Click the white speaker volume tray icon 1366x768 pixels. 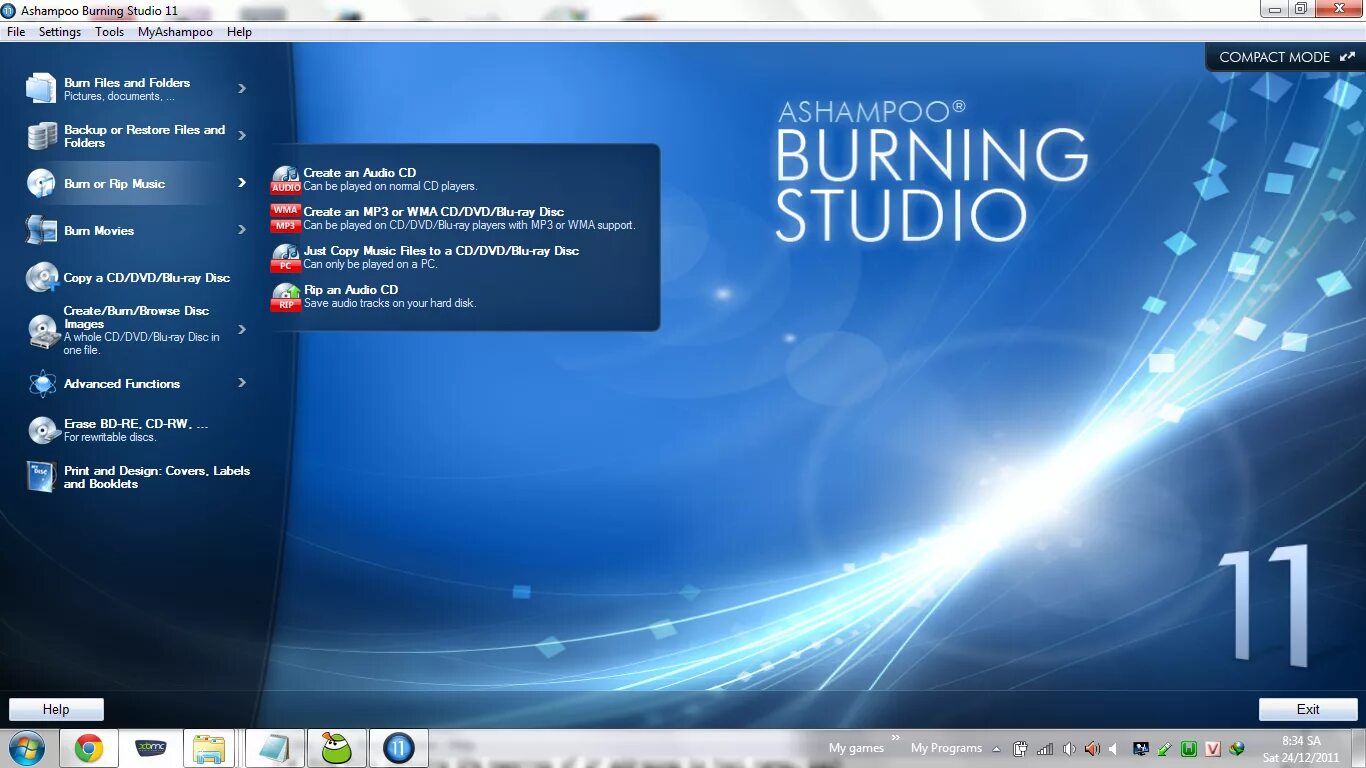(1069, 748)
